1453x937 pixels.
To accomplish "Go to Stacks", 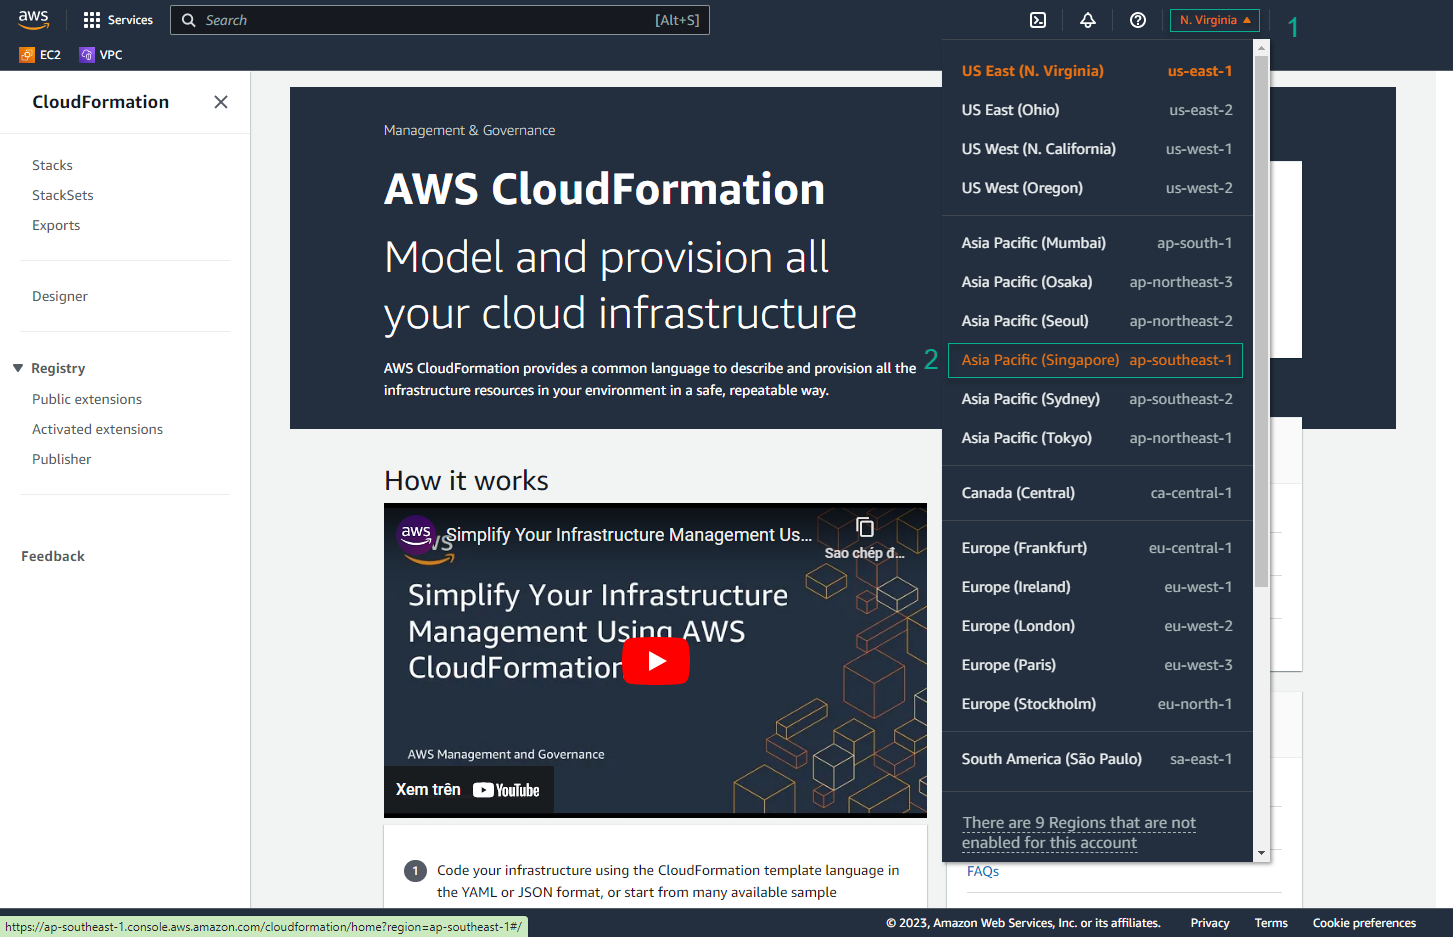I will [52, 165].
